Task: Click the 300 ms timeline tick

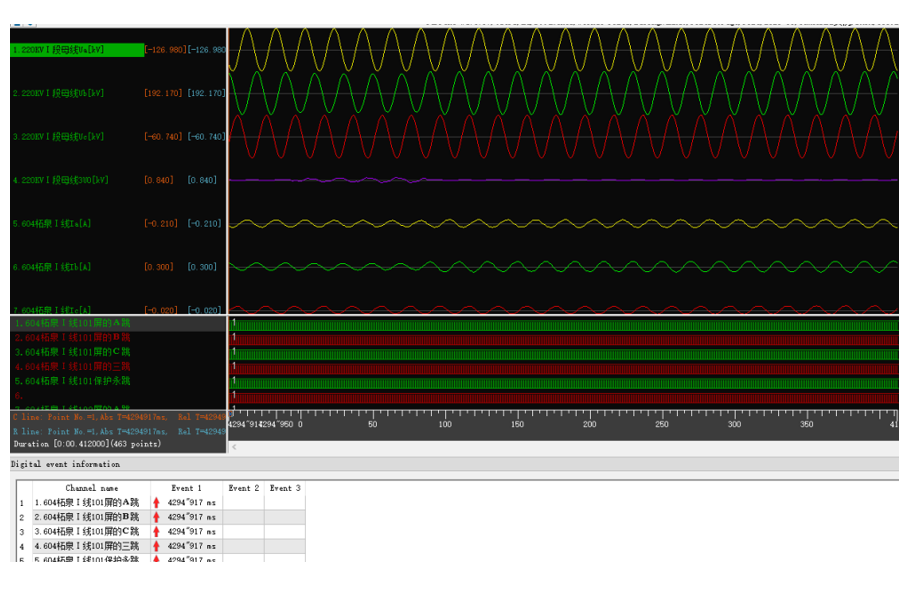Action: pos(734,424)
